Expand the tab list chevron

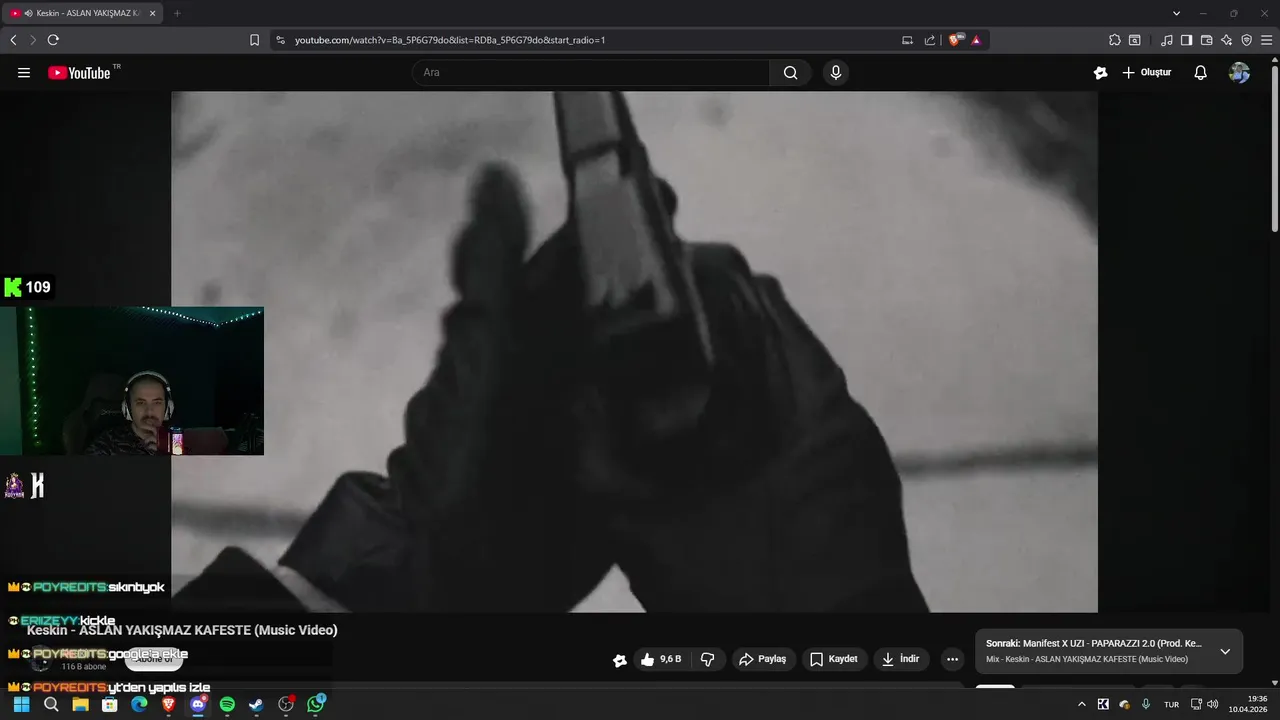click(x=1177, y=13)
